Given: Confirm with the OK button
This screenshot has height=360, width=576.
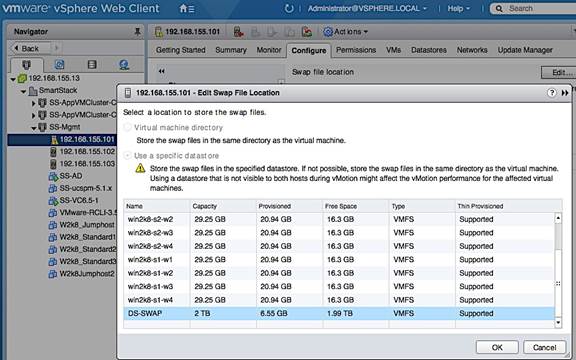Looking at the screenshot, I should pyautogui.click(x=497, y=347).
